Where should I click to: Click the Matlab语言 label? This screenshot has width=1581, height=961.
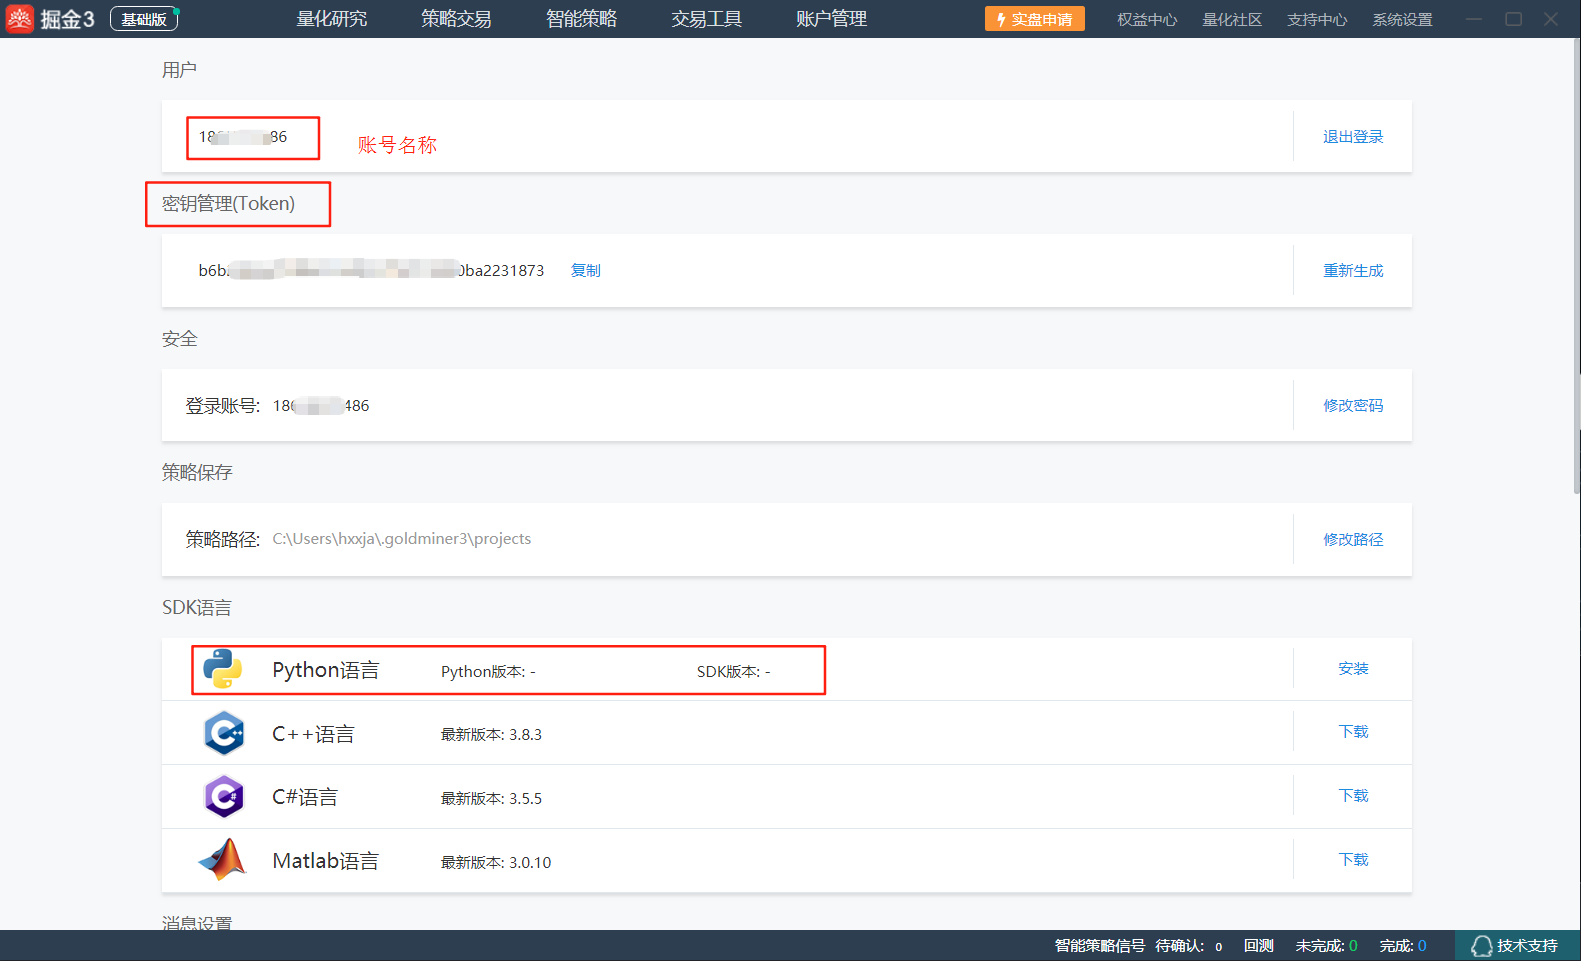click(325, 861)
